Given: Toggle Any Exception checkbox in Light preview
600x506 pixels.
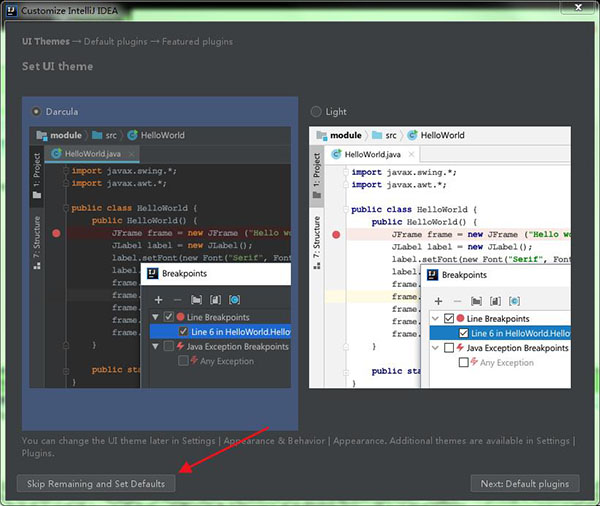Looking at the screenshot, I should (463, 362).
